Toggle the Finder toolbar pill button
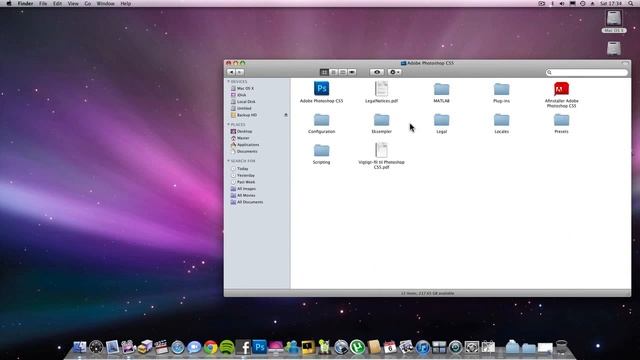The image size is (640, 360). tap(625, 63)
